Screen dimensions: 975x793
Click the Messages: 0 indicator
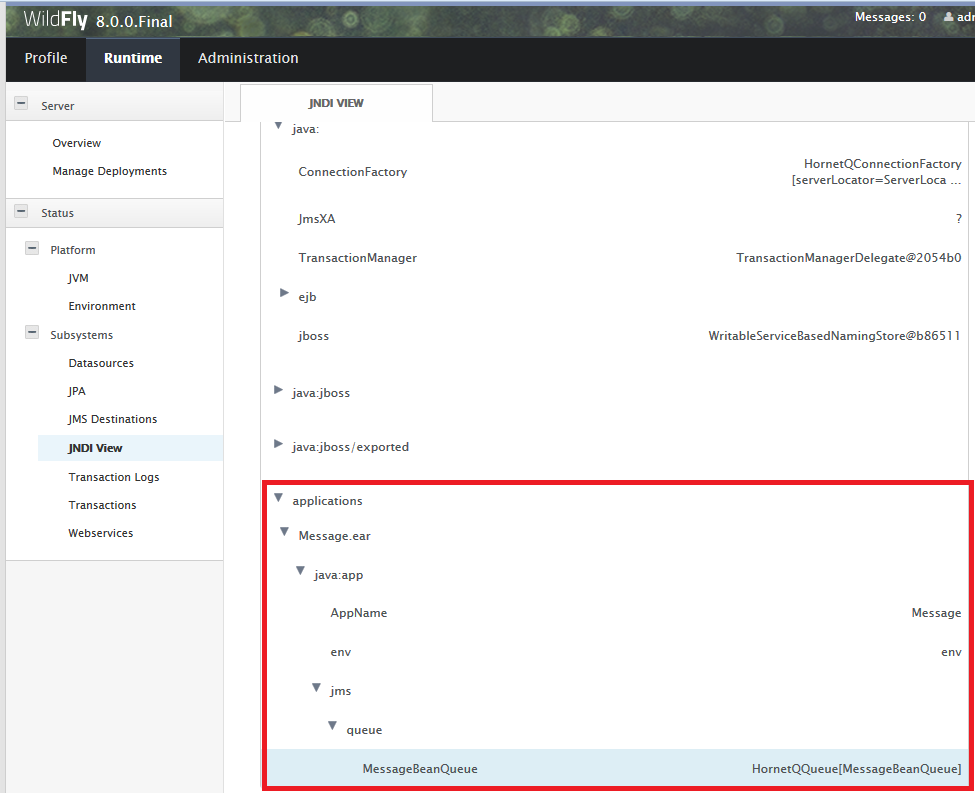coord(890,17)
